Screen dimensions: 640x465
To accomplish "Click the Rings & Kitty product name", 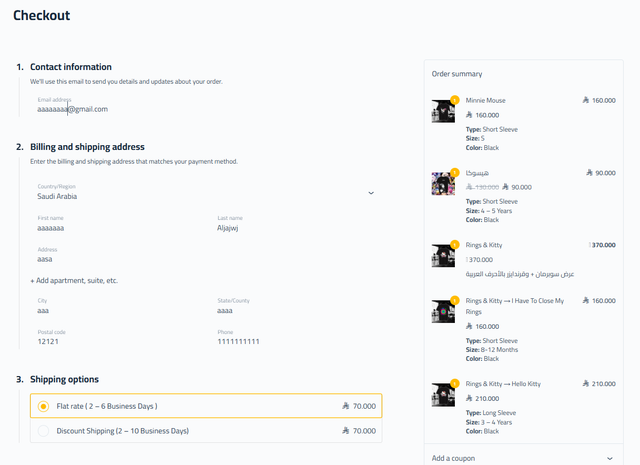I will (484, 245).
